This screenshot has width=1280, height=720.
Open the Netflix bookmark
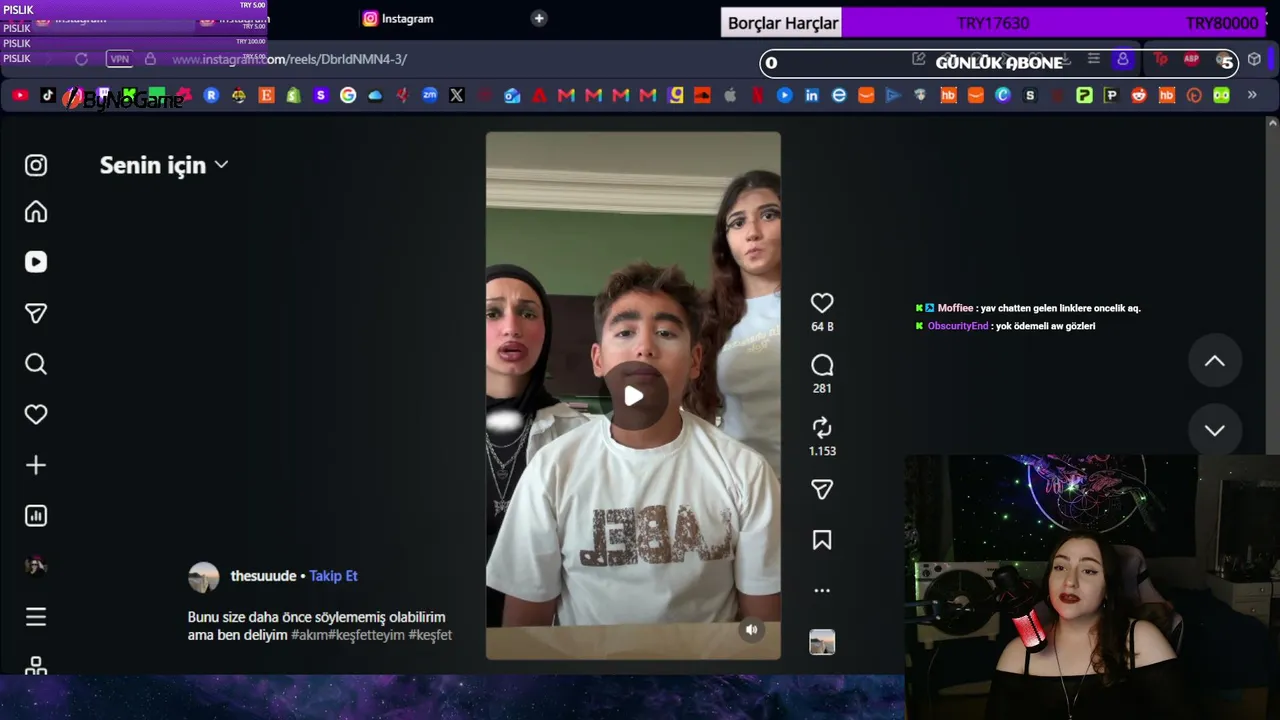[x=757, y=95]
